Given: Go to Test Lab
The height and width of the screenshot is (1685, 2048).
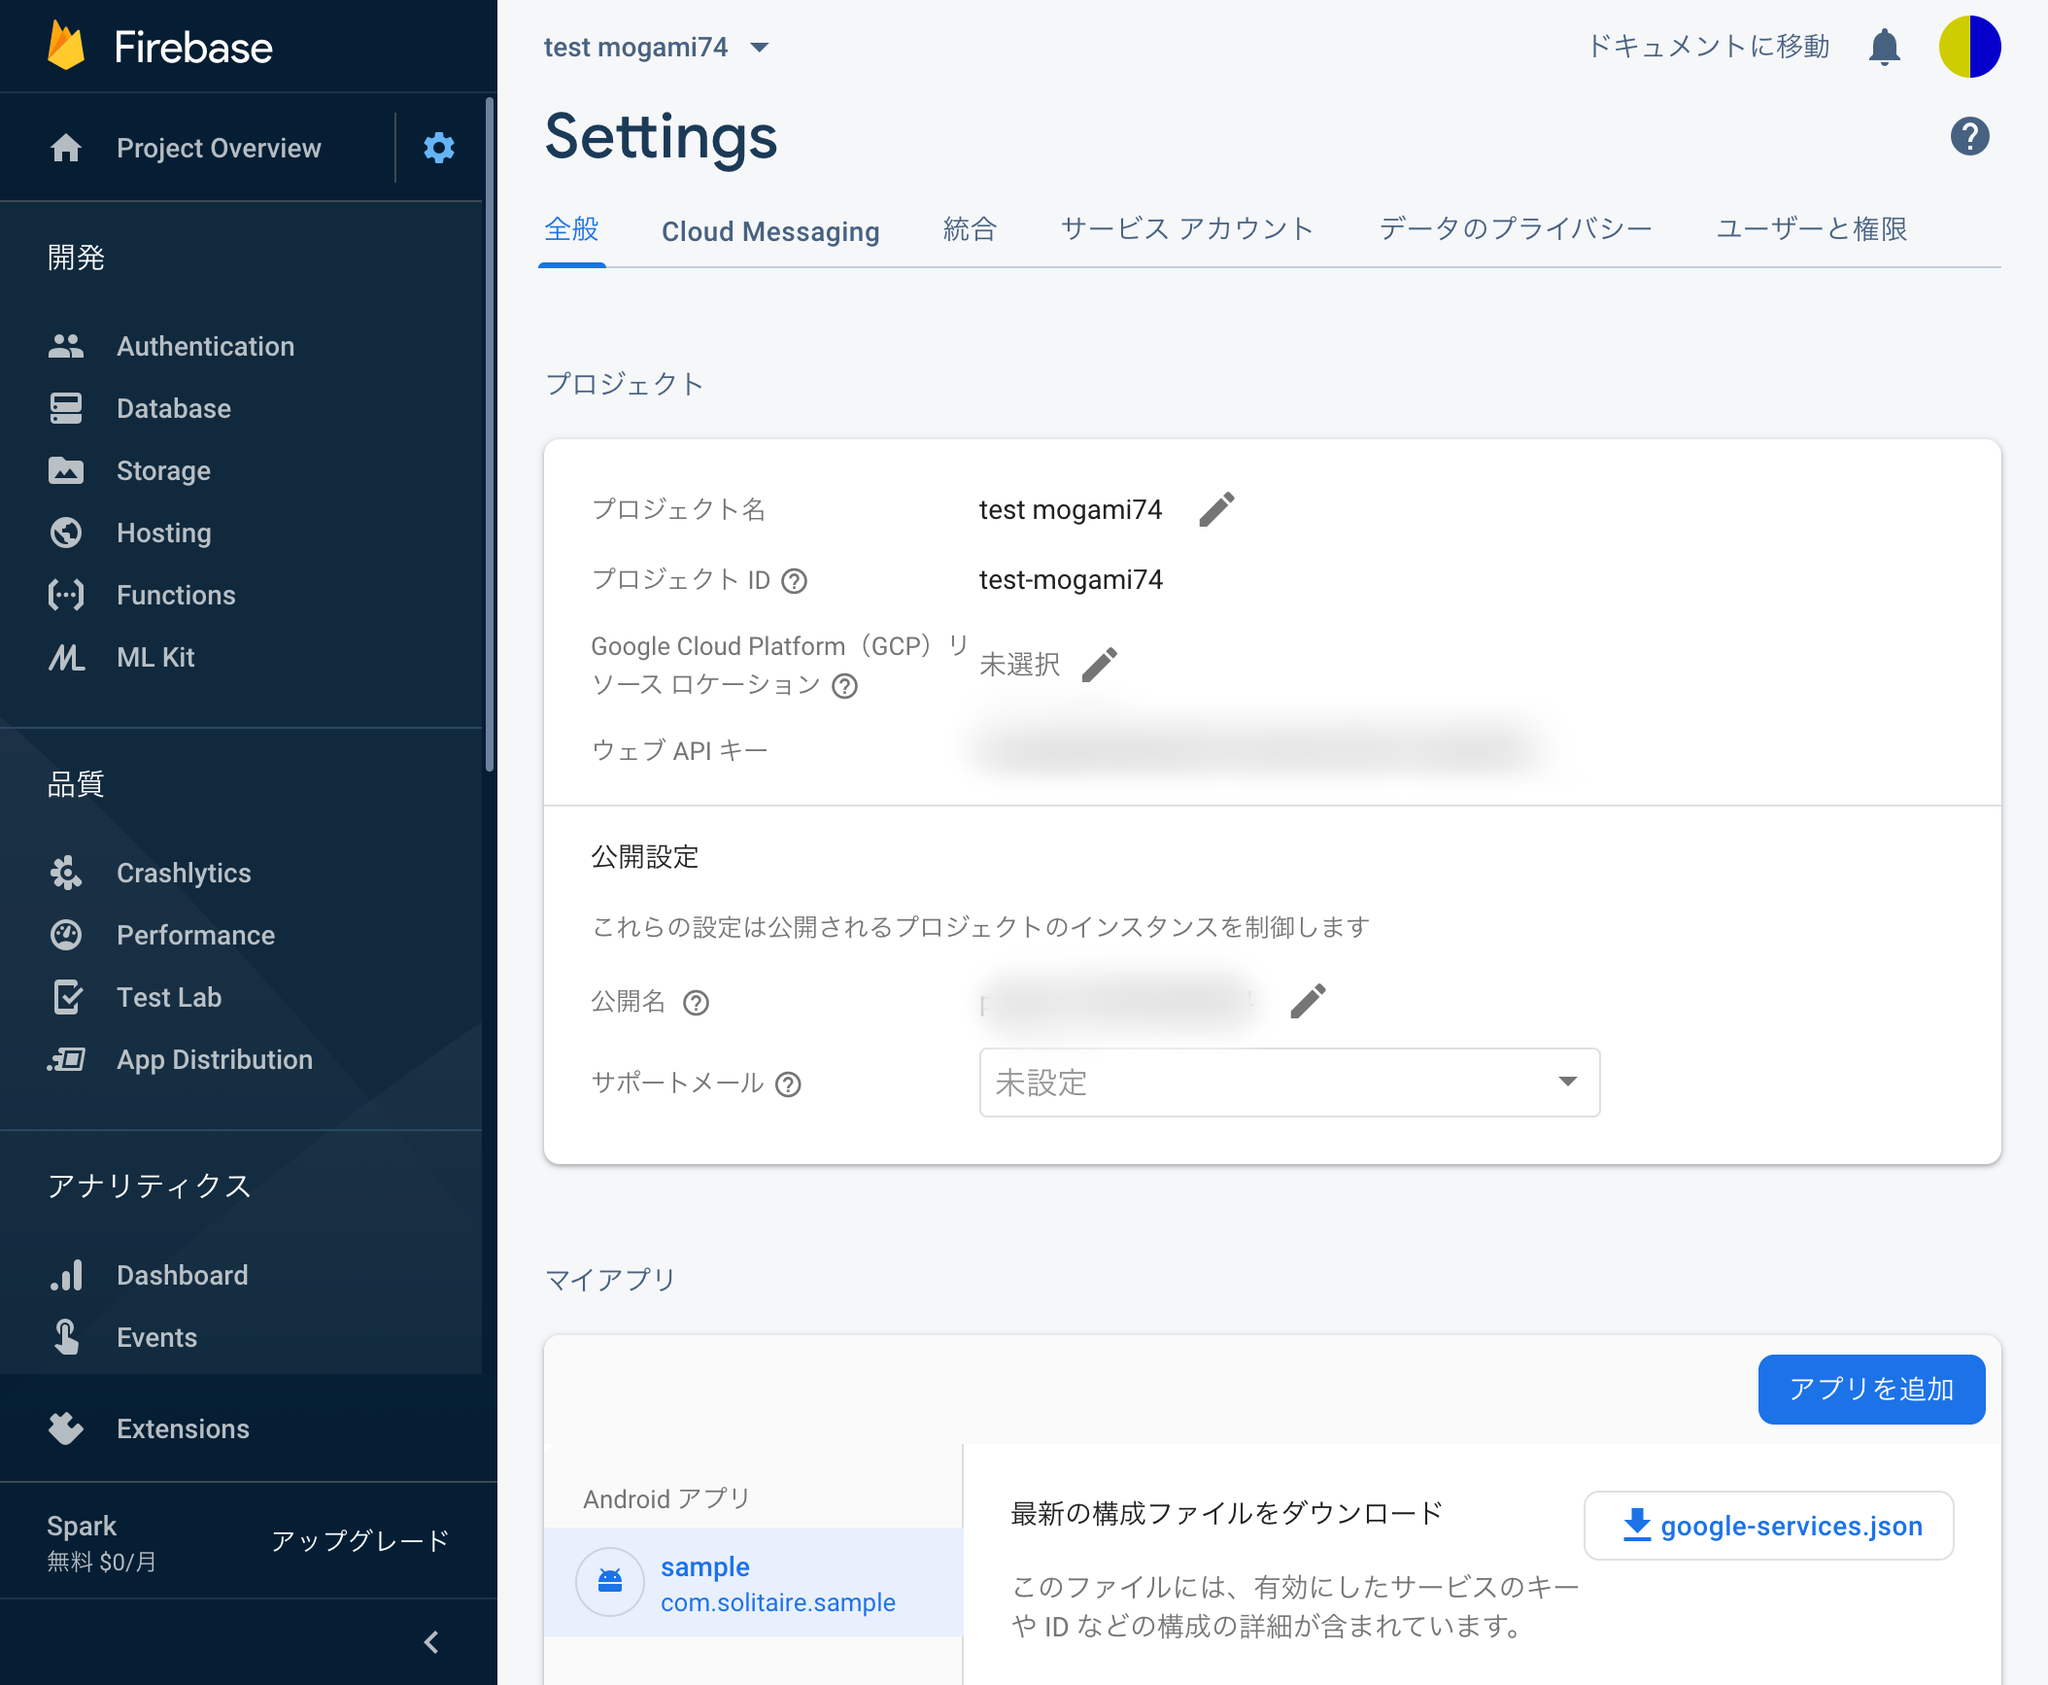Looking at the screenshot, I should click(x=169, y=997).
